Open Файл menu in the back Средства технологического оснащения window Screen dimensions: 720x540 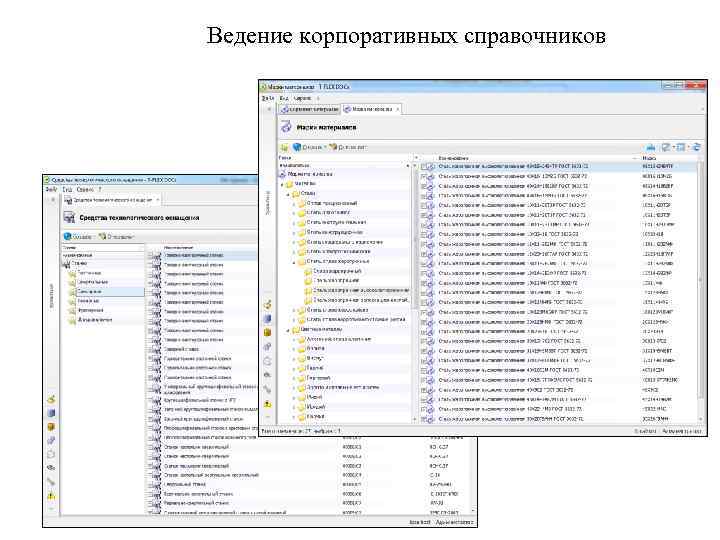click(x=51, y=189)
